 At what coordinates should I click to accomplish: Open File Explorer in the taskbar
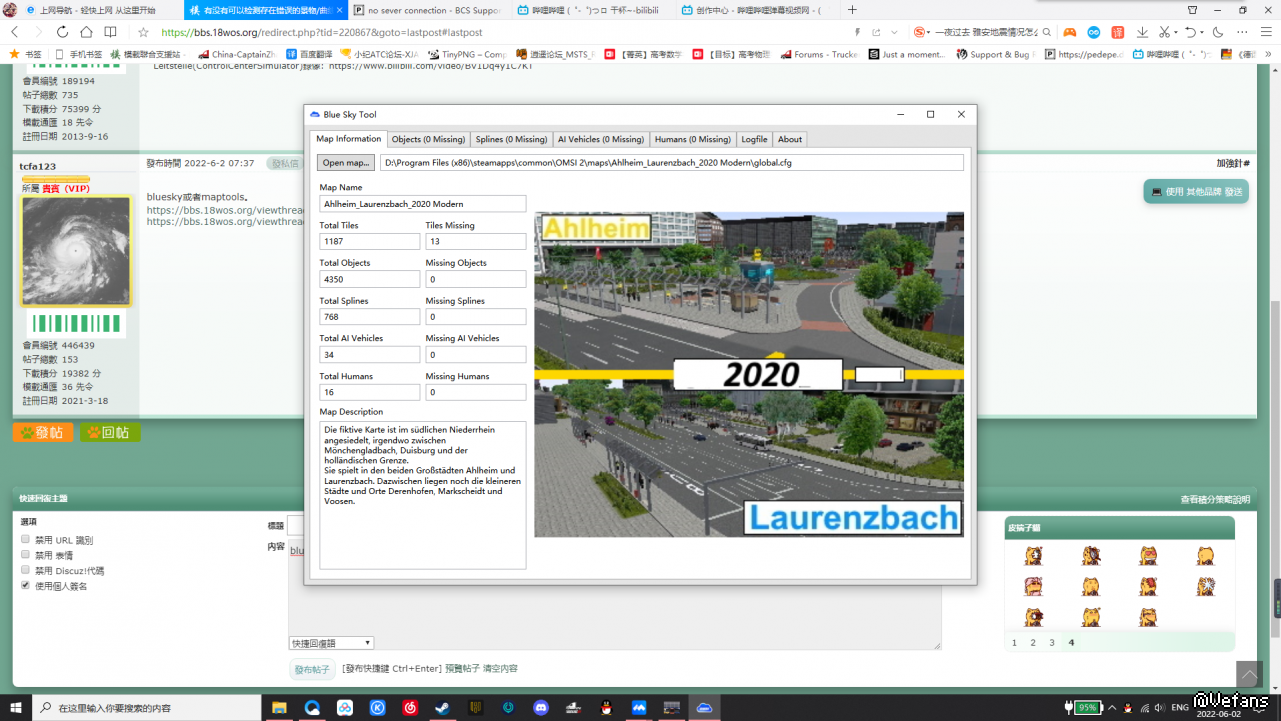coord(280,707)
